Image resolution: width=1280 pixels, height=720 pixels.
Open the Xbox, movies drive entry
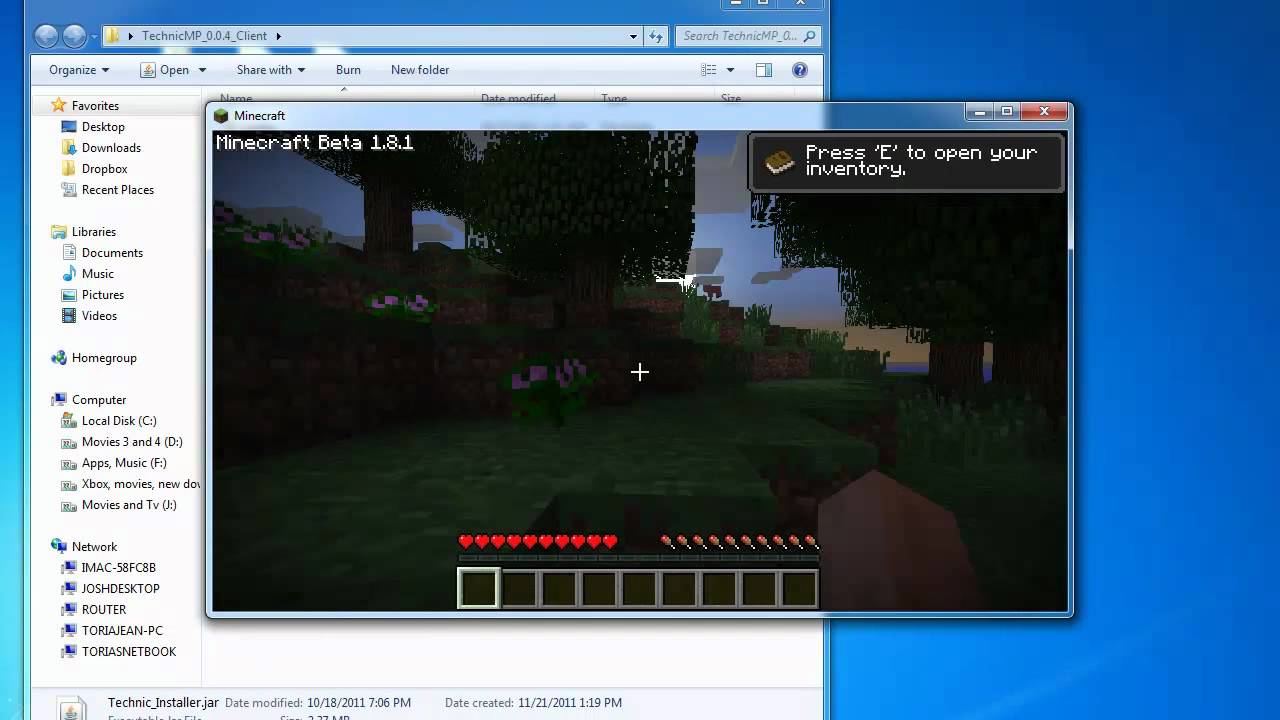pos(140,484)
